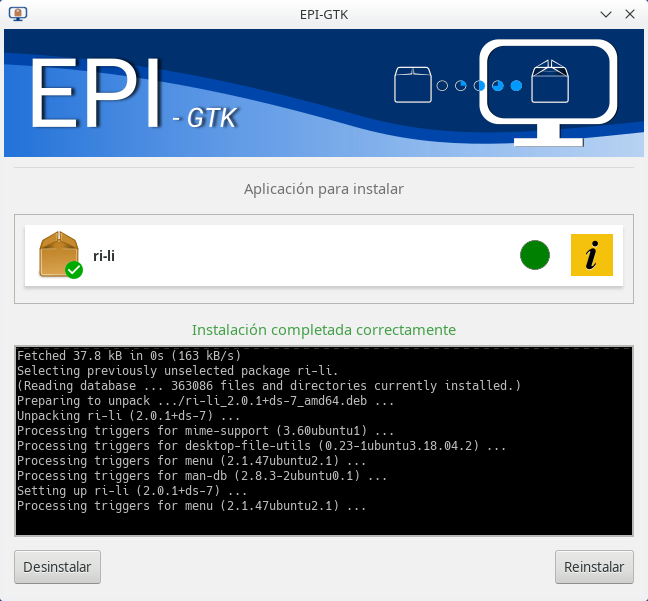This screenshot has height=601, width=648.
Task: Click the 'Preparing to unpack' terminal line
Action: pyautogui.click(x=205, y=401)
